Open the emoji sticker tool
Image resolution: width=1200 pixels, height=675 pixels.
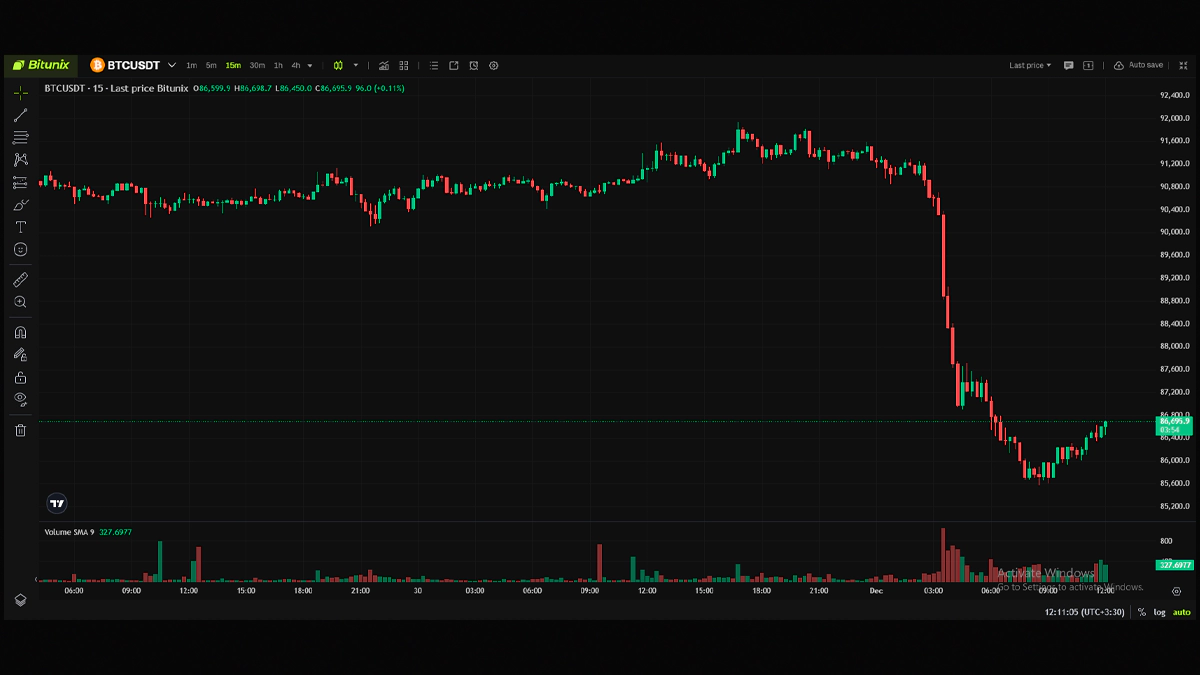pyautogui.click(x=20, y=250)
